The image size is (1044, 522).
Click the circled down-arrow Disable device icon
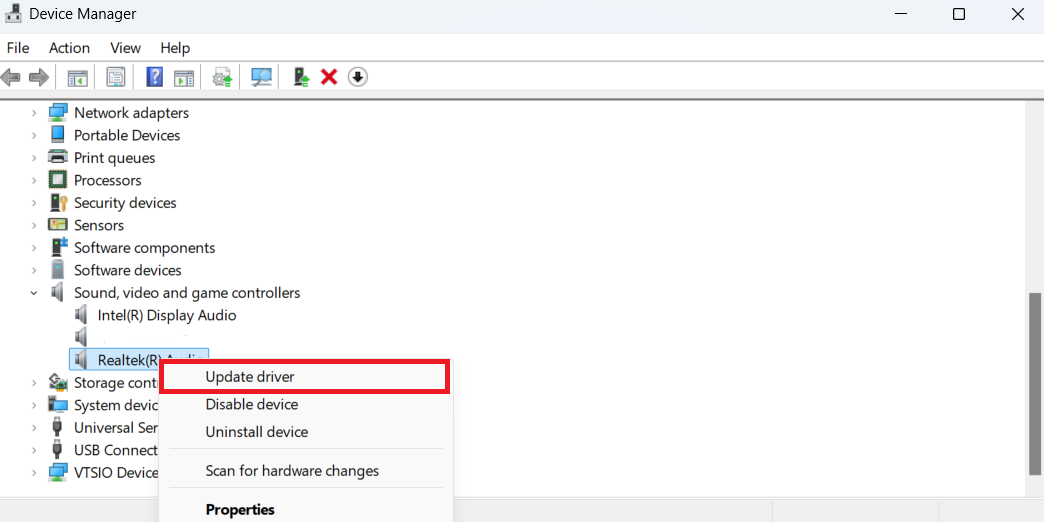pyautogui.click(x=358, y=78)
